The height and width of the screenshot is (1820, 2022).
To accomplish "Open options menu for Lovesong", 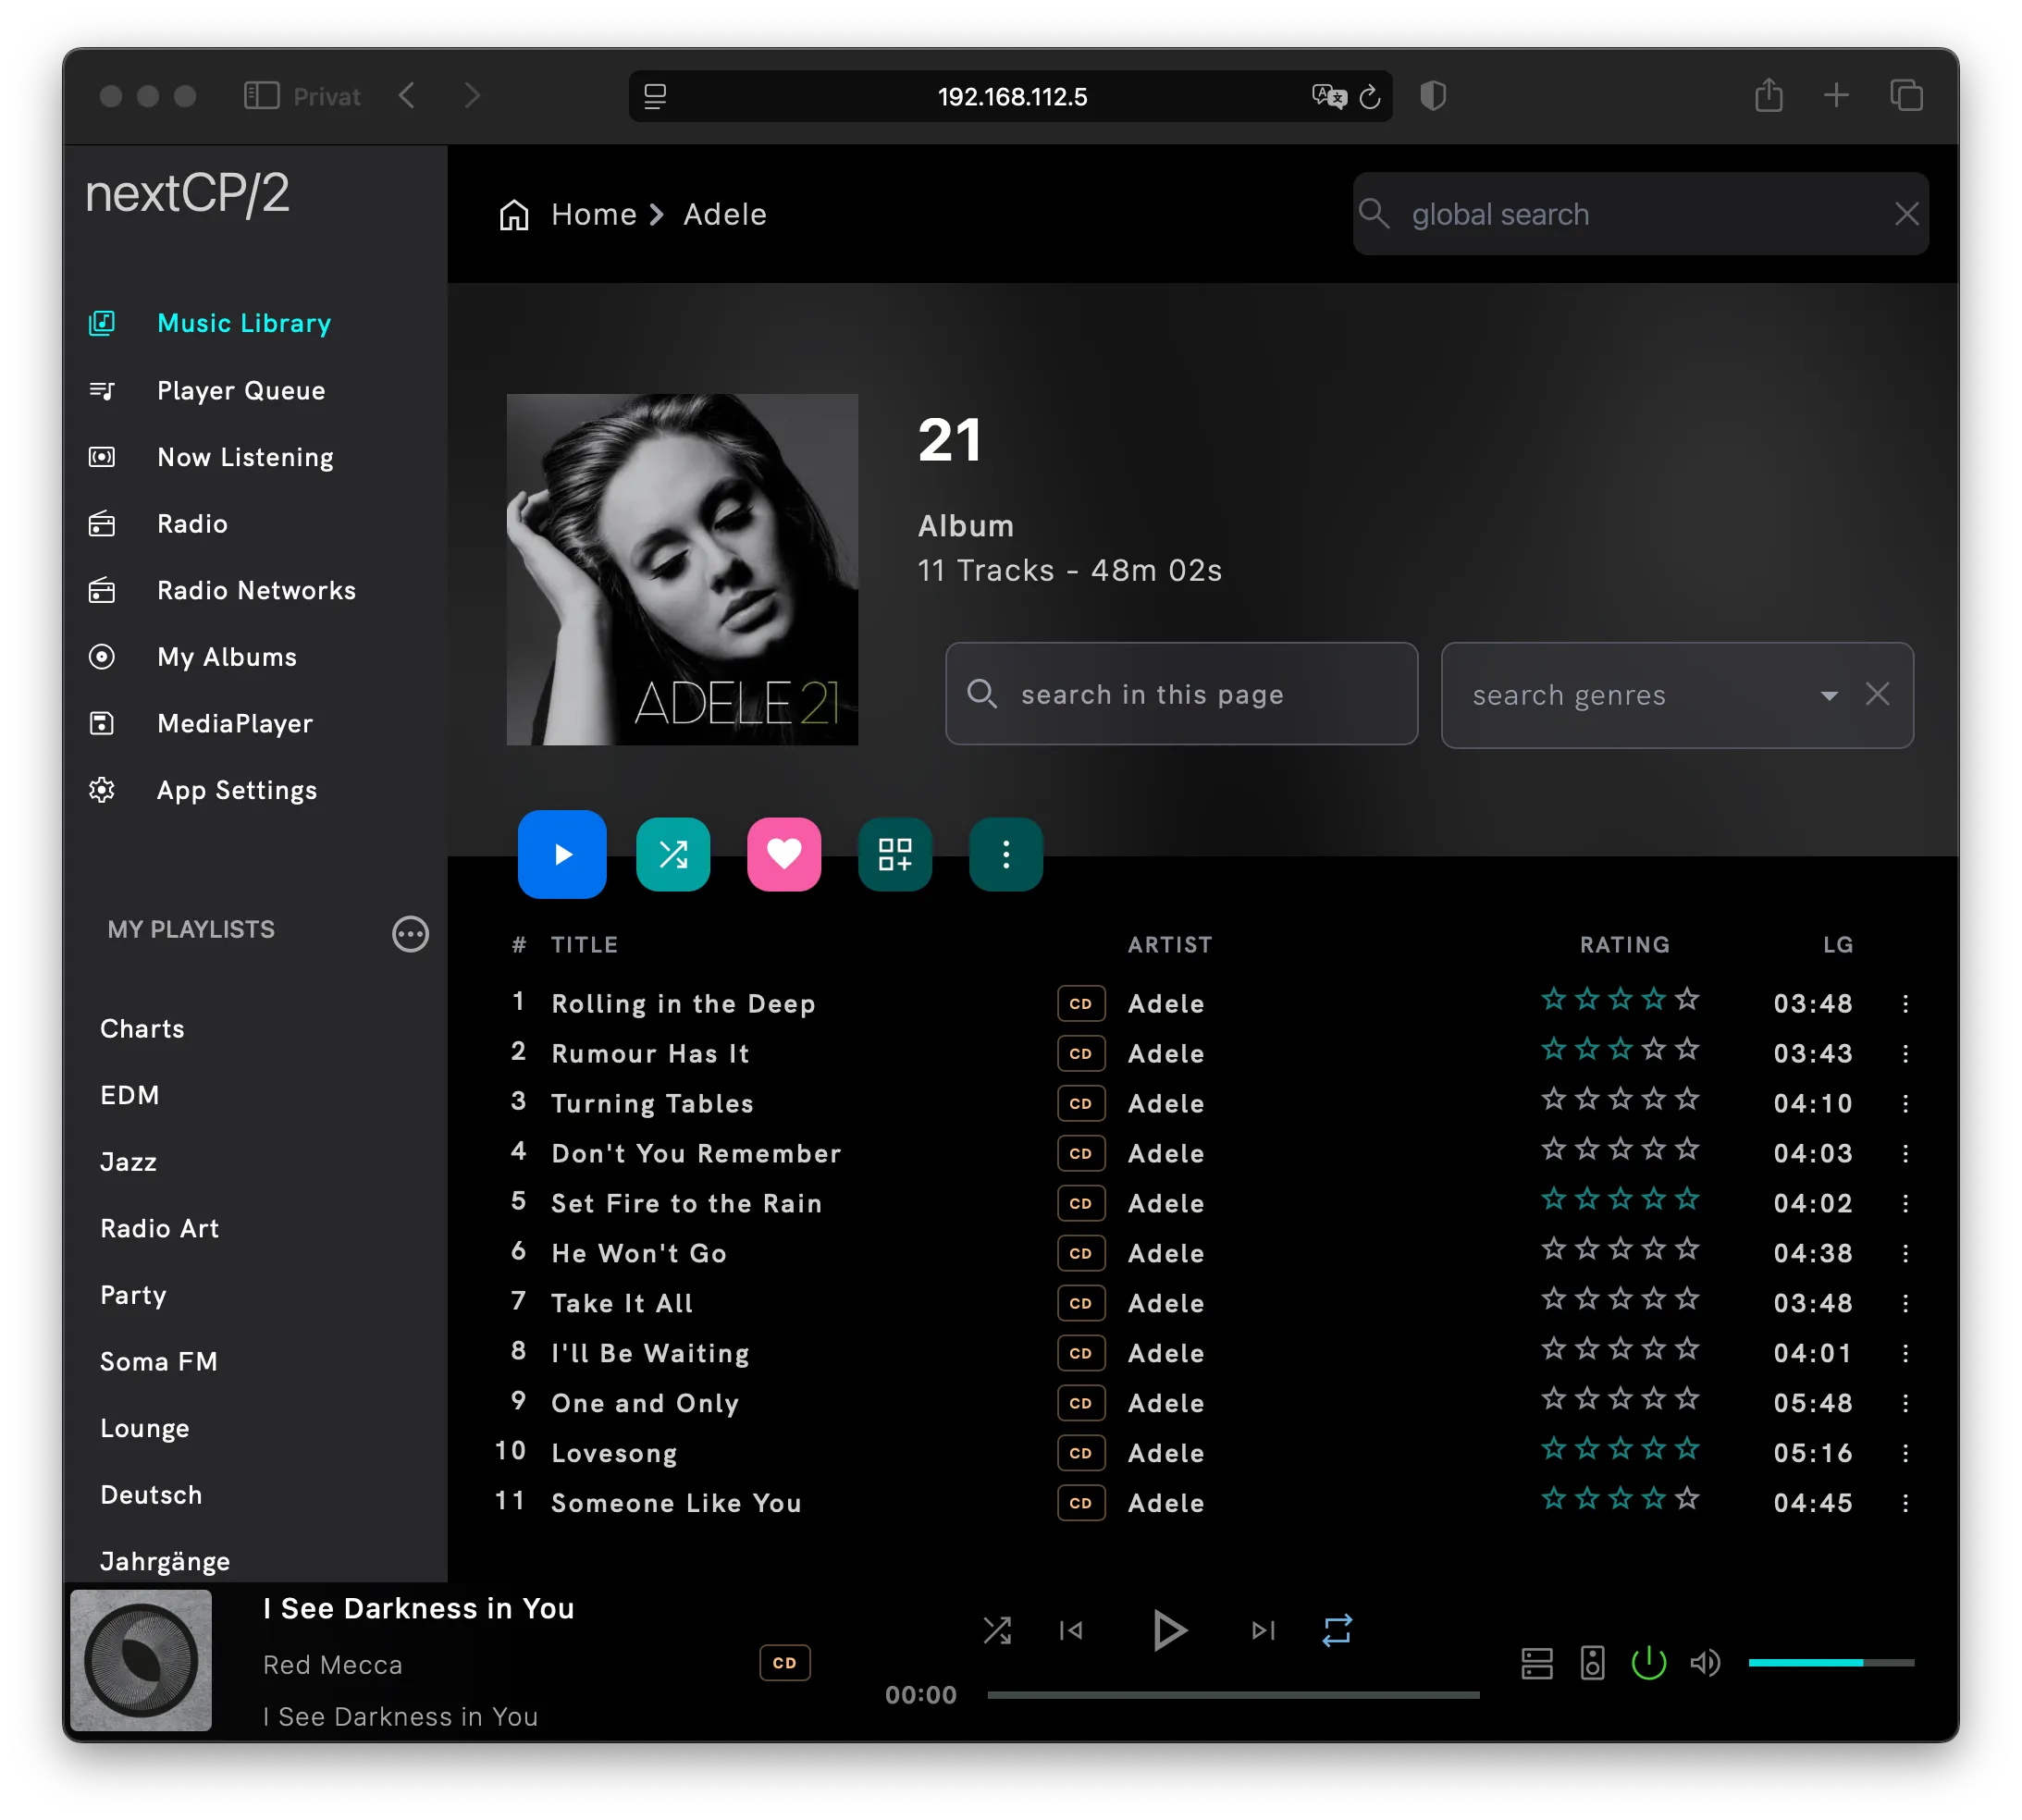I will pyautogui.click(x=1905, y=1453).
